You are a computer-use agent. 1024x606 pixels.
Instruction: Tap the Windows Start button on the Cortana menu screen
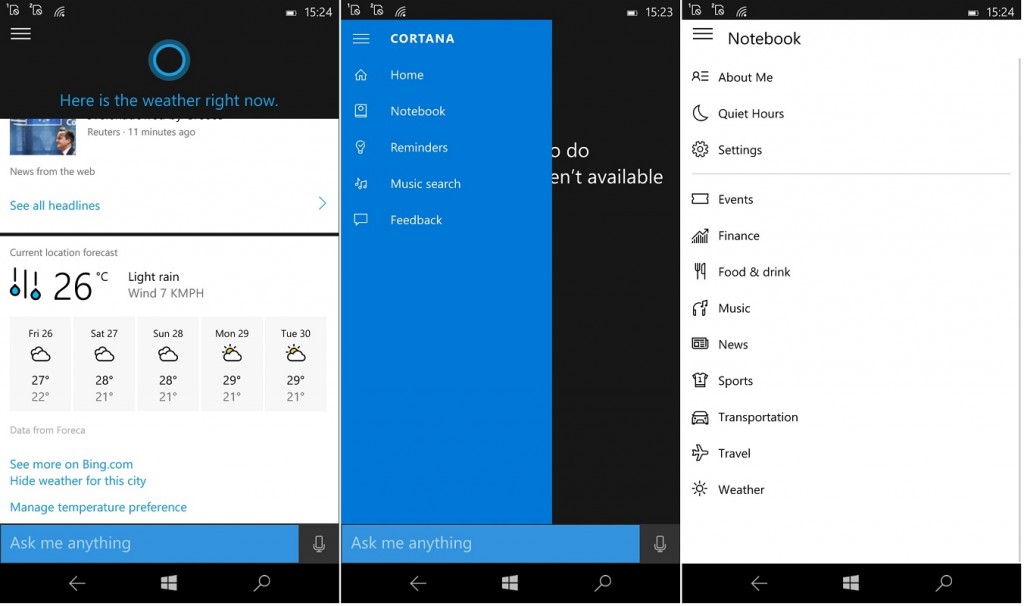(509, 582)
